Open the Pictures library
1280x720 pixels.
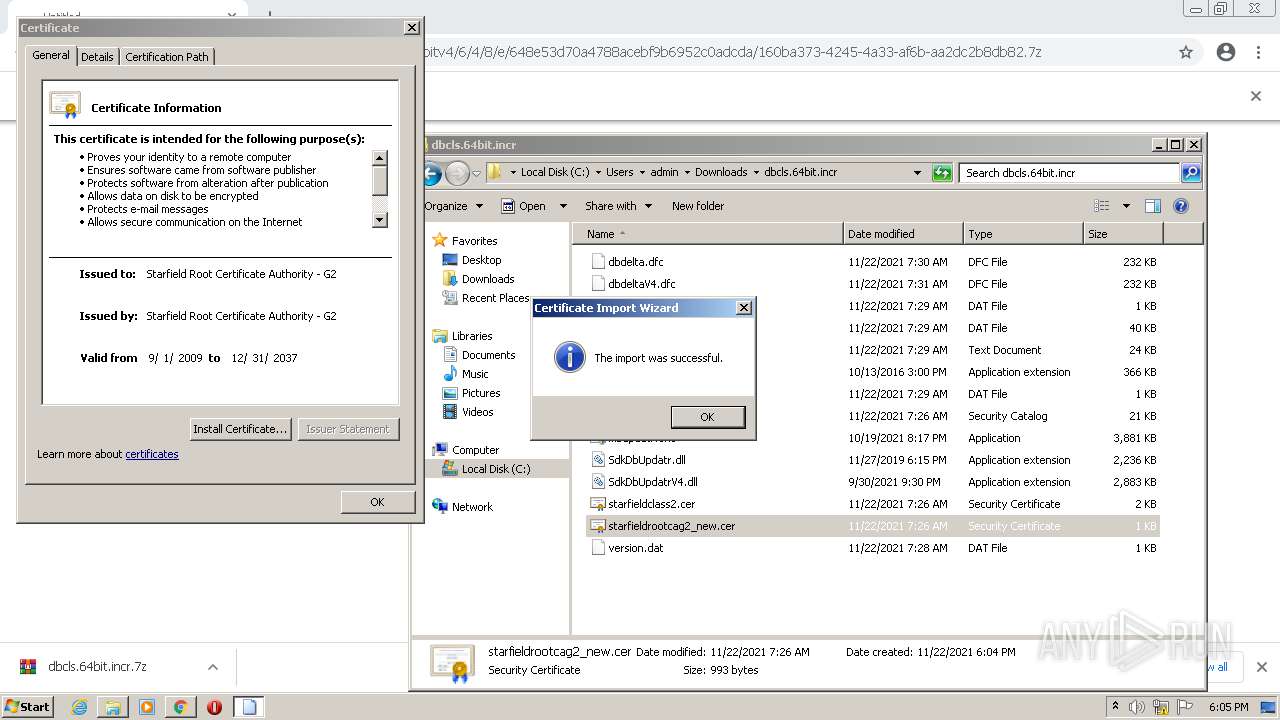tap(481, 393)
